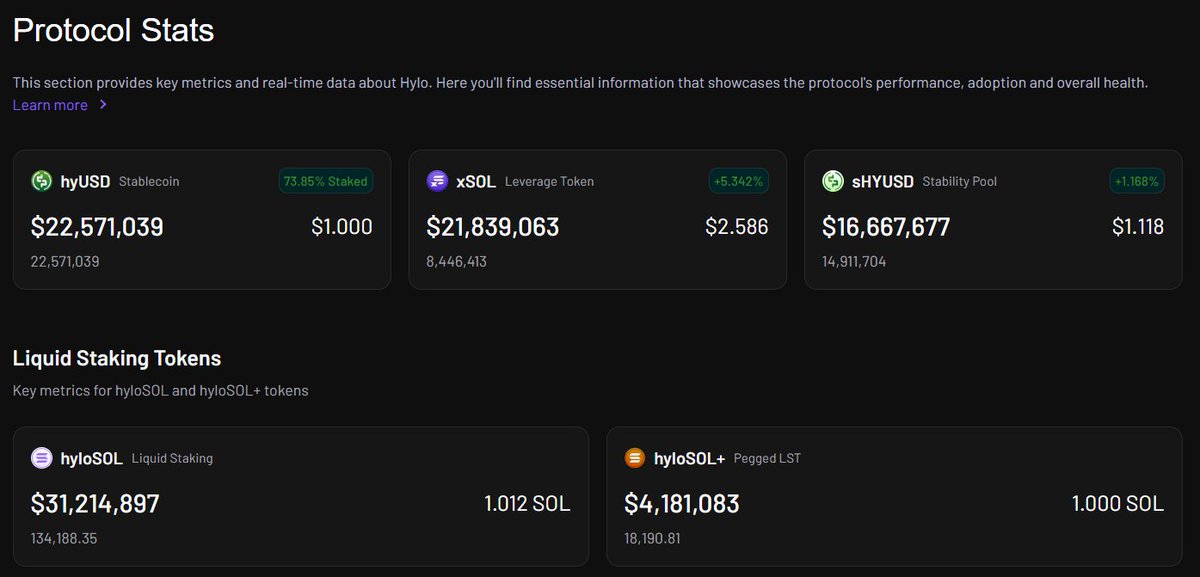The height and width of the screenshot is (577, 1200).
Task: Click the hyloSOL+ value $4,181,083
Action: click(681, 503)
